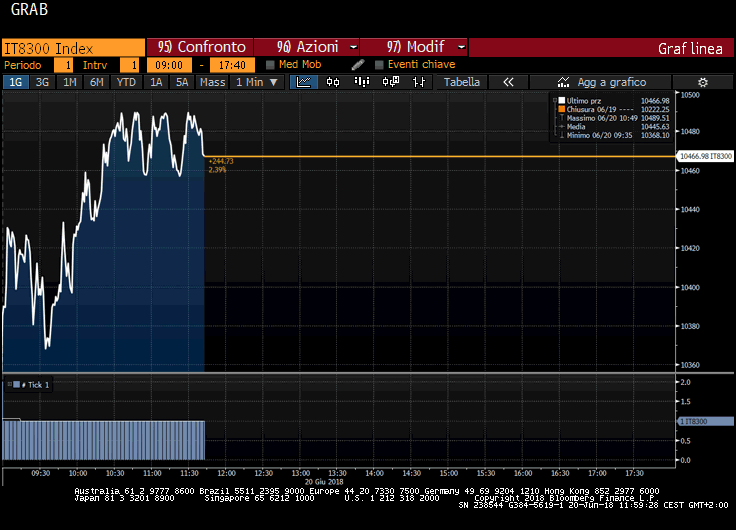Toggle the Eventi chiave checkbox
This screenshot has height=530, width=736.
[x=379, y=65]
